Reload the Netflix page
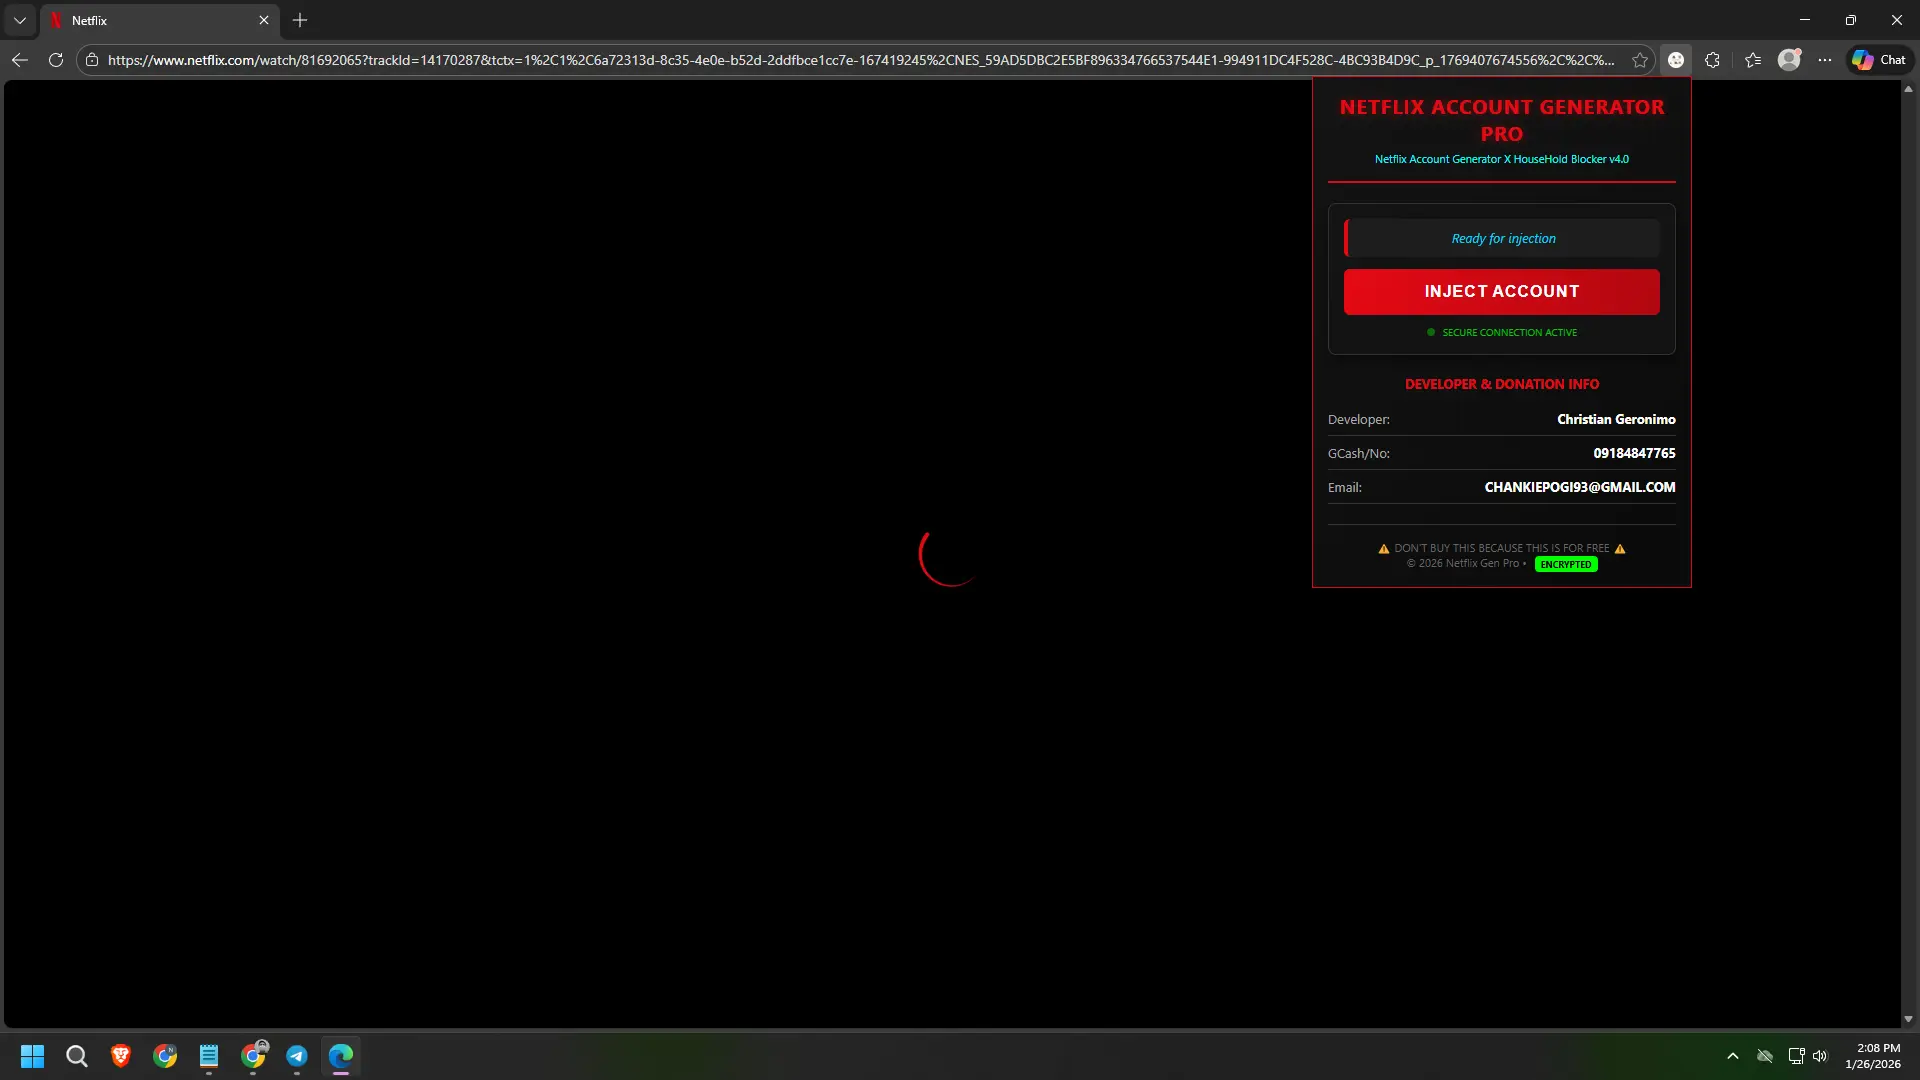 click(56, 60)
